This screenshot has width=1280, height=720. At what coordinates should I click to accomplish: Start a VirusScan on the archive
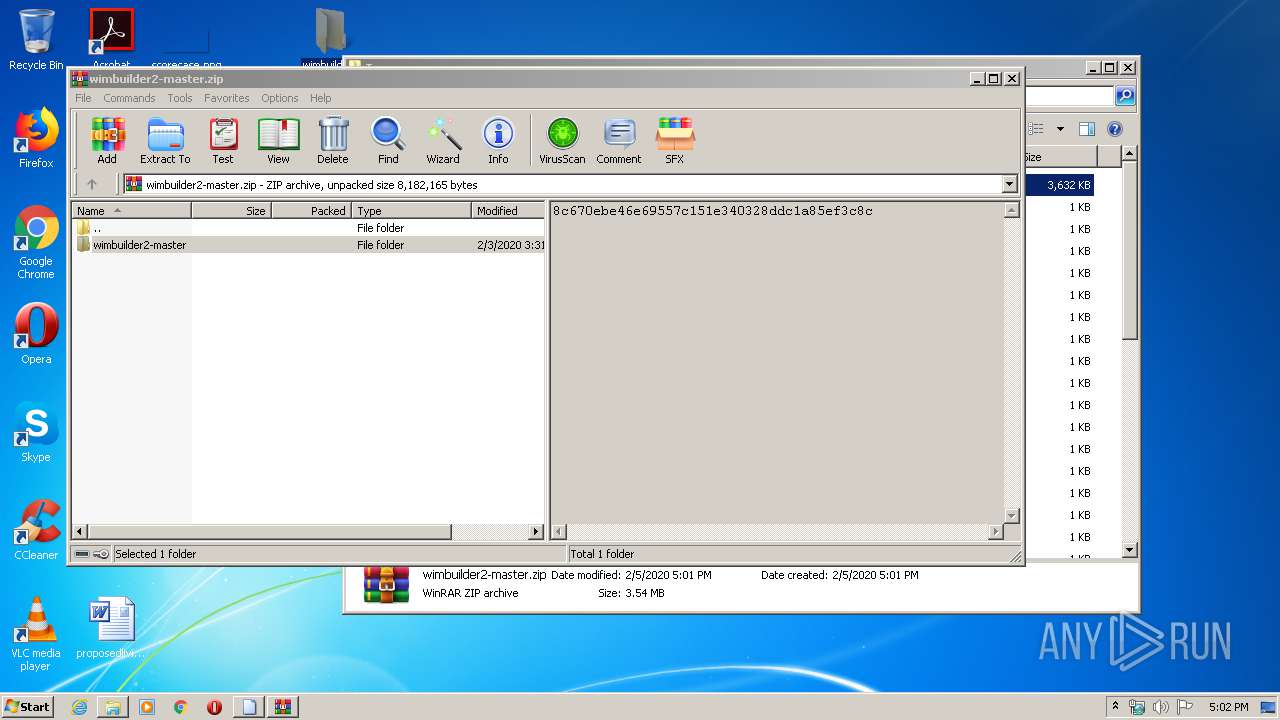tap(562, 140)
